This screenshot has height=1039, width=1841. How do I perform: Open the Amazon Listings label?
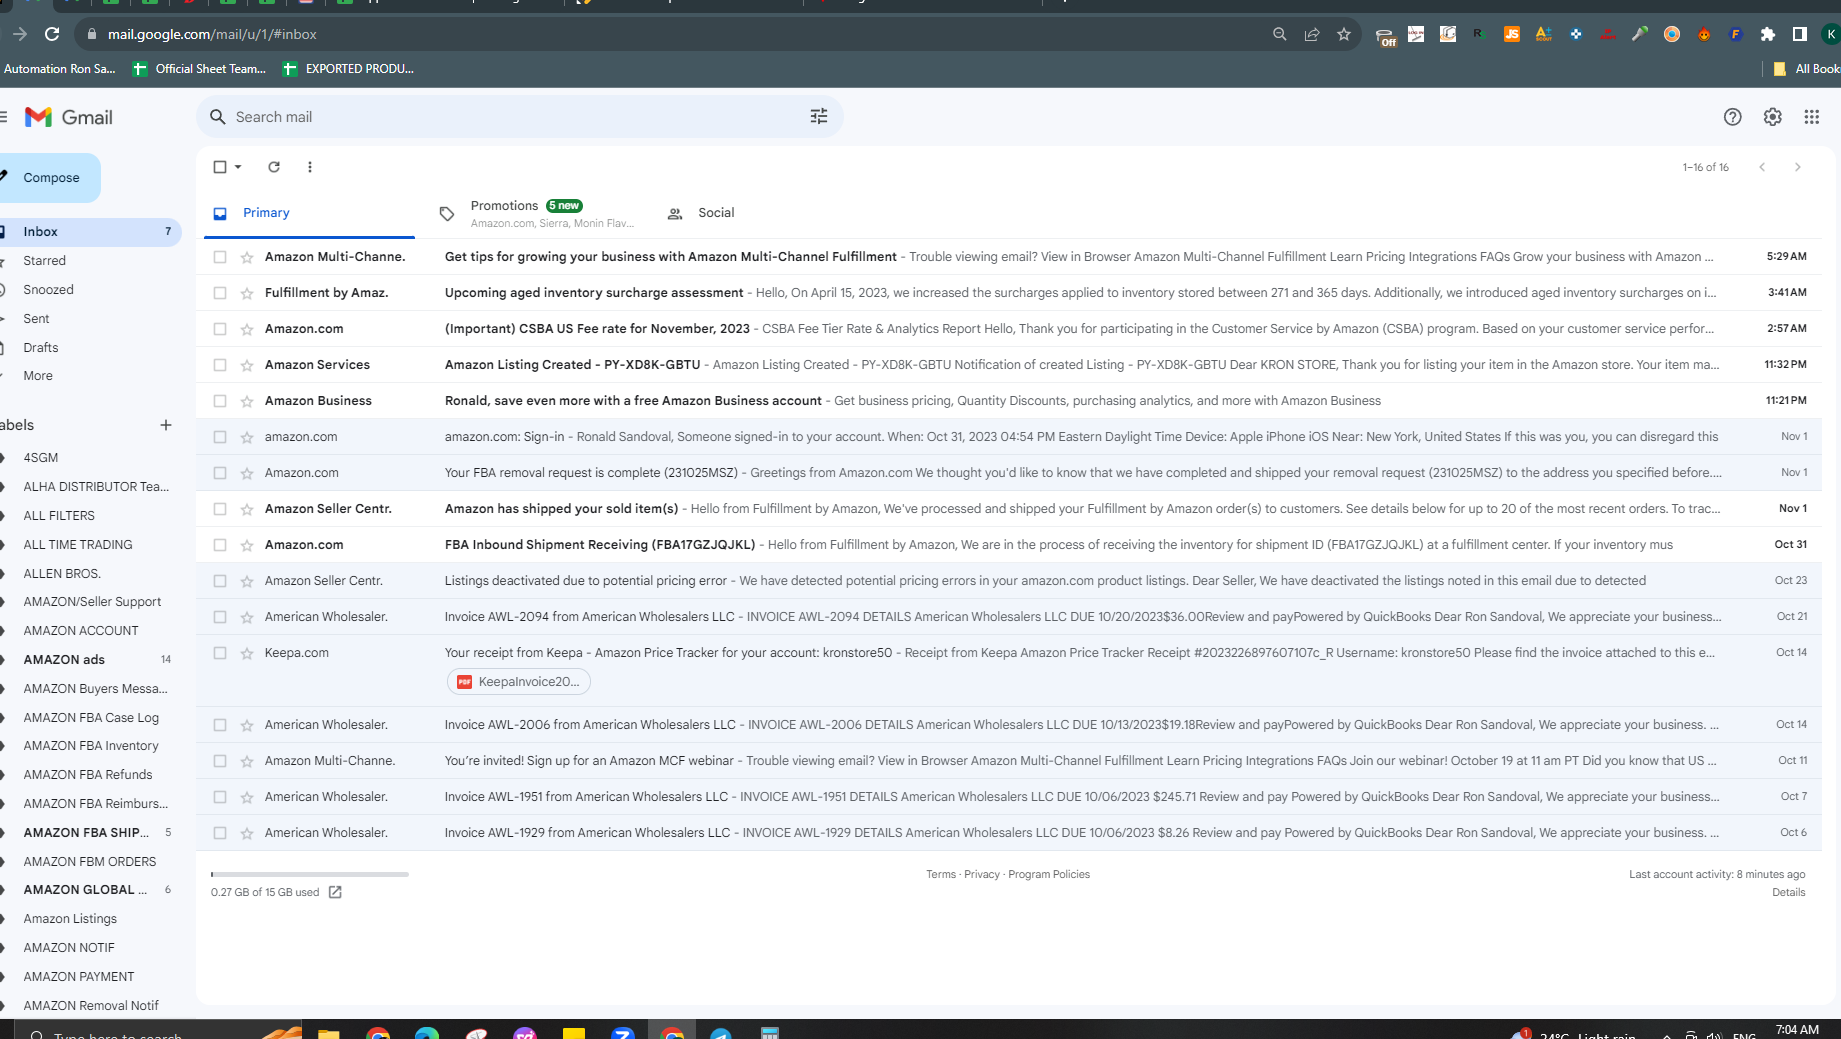(70, 919)
